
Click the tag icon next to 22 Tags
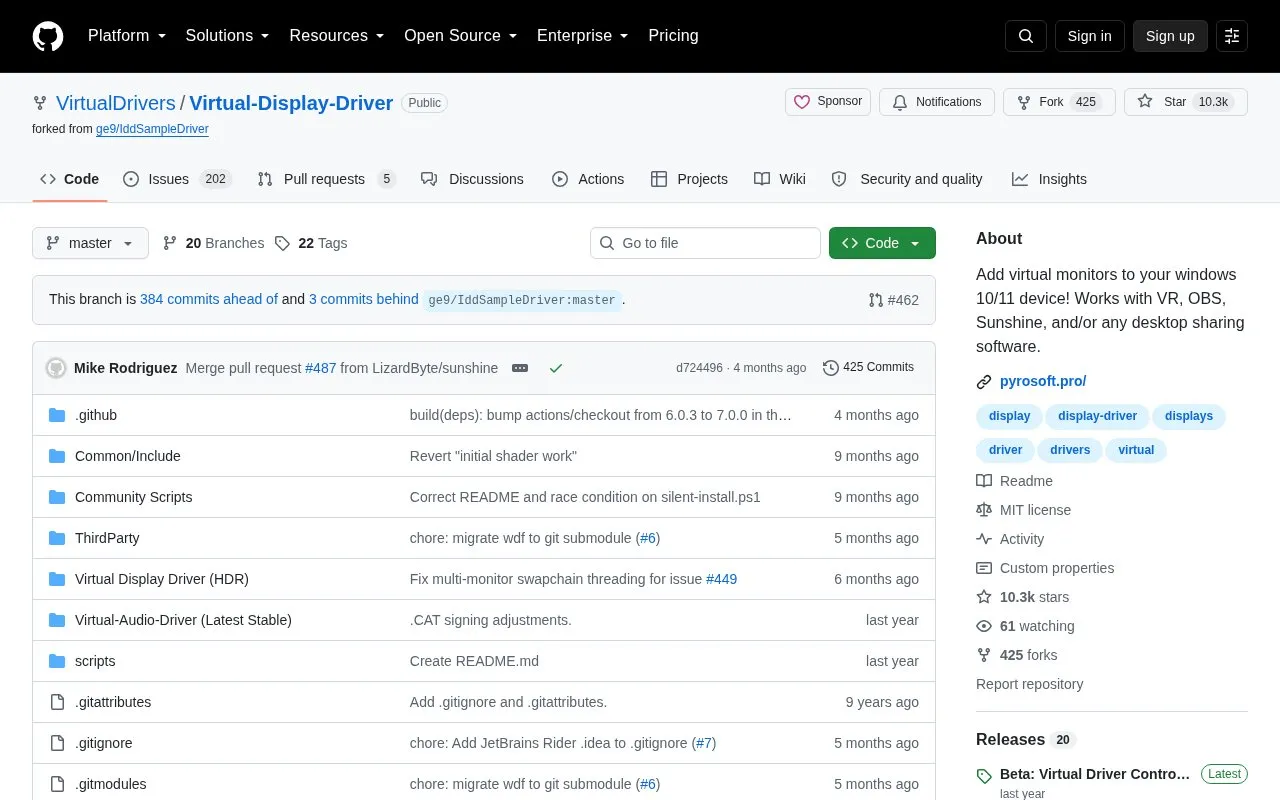(282, 243)
